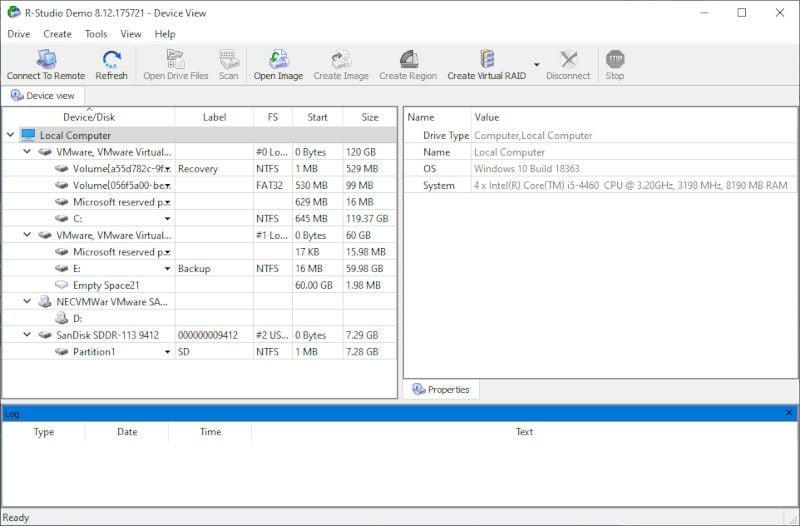
Task: Open the Create Virtual RAID dropdown arrow
Action: coord(537,65)
